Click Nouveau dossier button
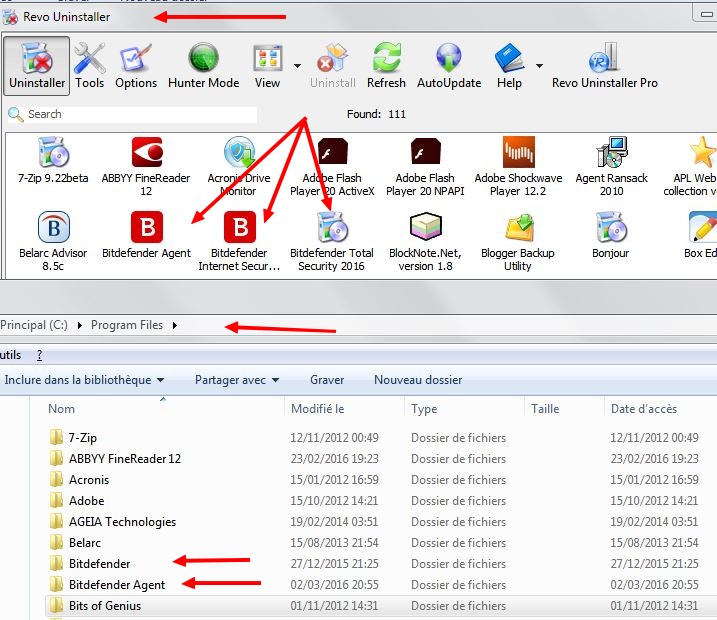 click(418, 380)
